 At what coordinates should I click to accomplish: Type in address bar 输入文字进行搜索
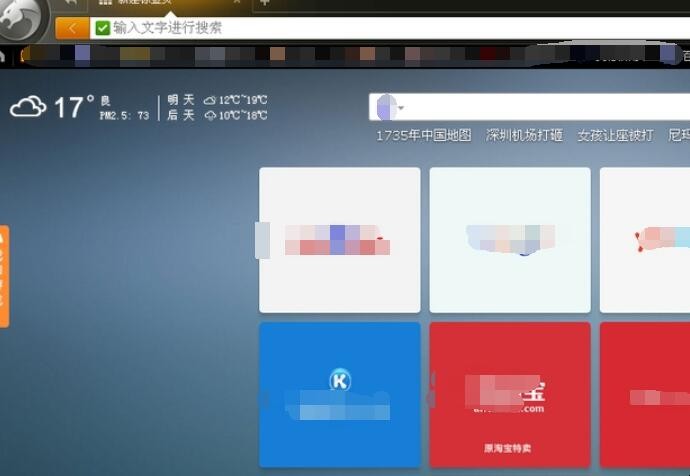coord(300,28)
